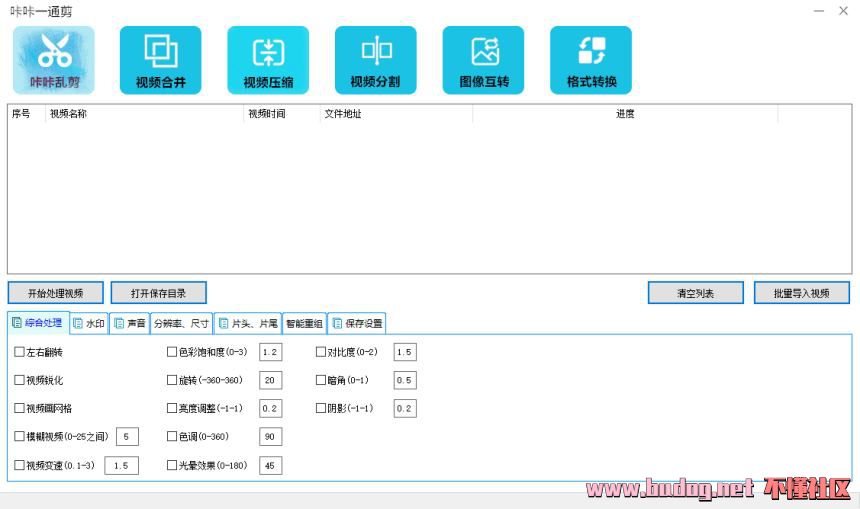Screen dimensions: 860x509
Task: Click the 批量导入视频 button
Action: [x=801, y=293]
